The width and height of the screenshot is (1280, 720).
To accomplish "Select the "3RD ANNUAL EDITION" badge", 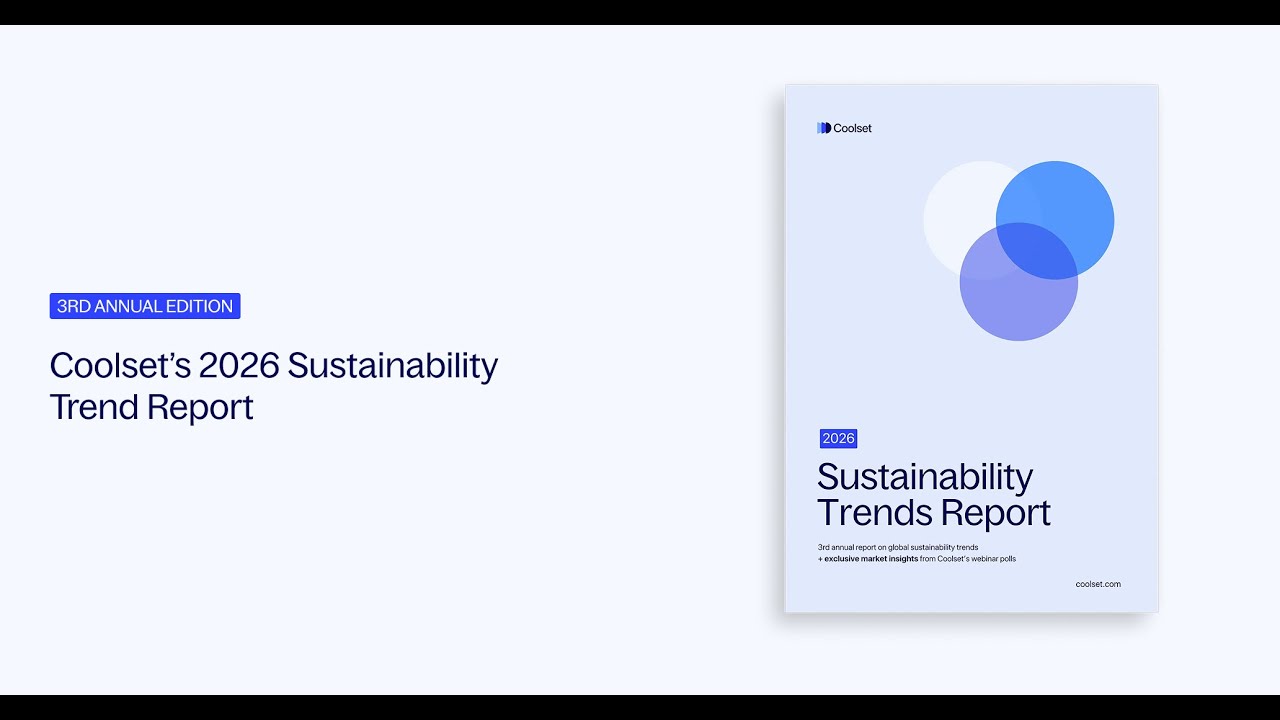I will point(145,306).
